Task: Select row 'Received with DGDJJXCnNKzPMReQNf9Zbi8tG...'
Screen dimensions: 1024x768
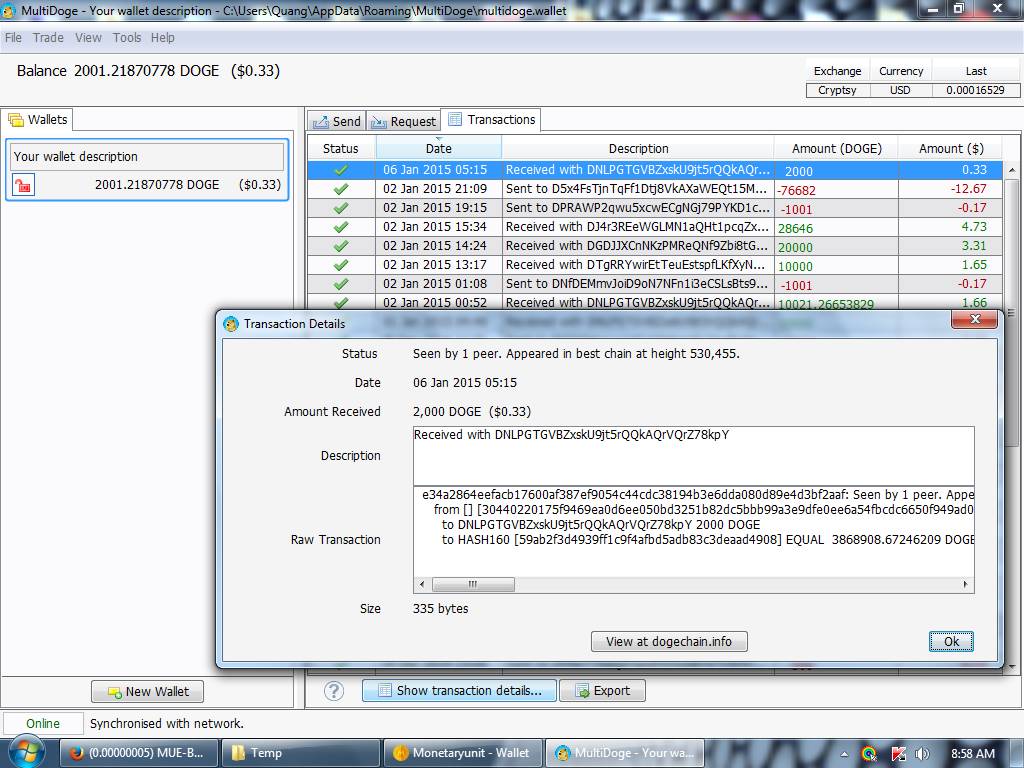Action: (x=655, y=246)
